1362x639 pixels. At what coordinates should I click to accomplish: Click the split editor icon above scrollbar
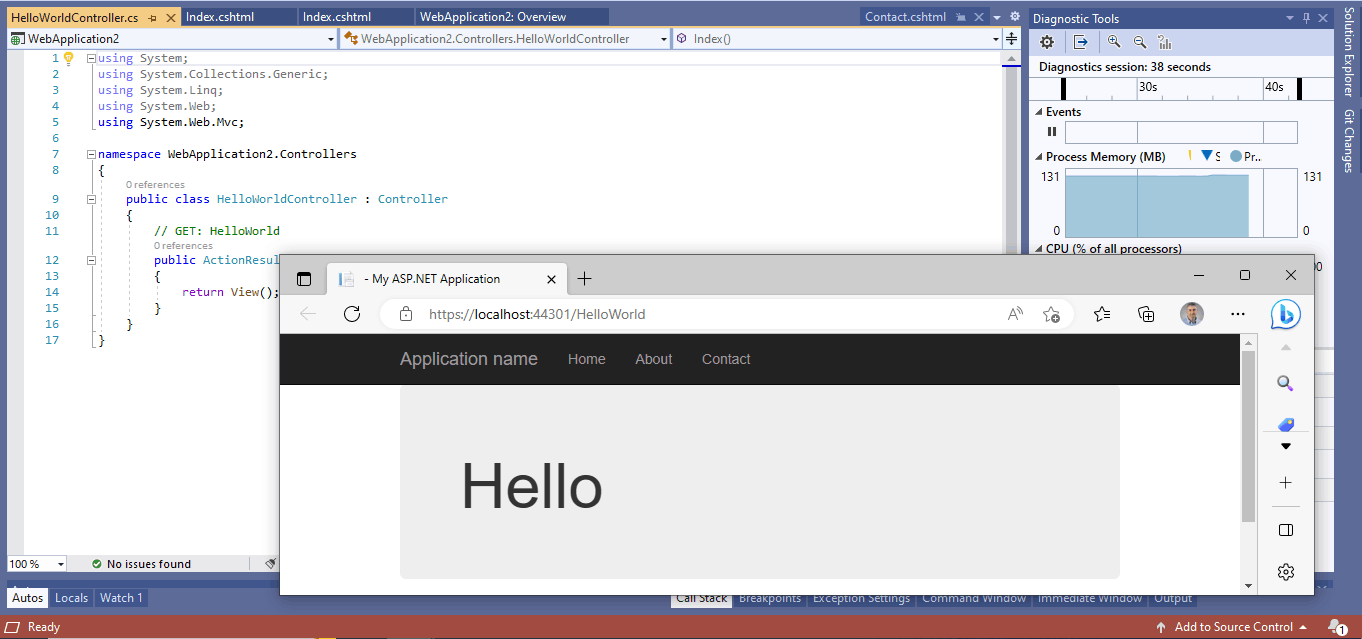click(1012, 39)
